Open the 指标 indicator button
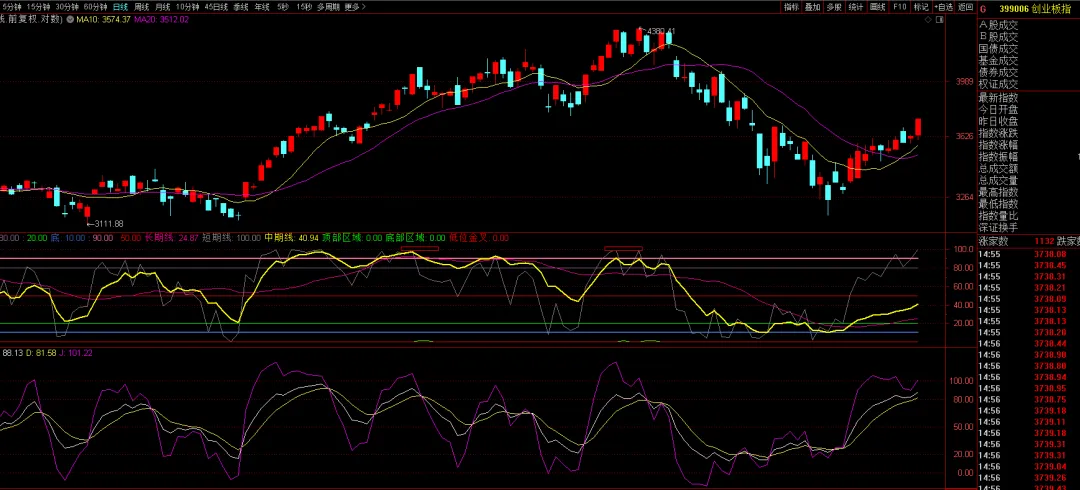Image resolution: width=1080 pixels, height=490 pixels. tap(791, 7)
